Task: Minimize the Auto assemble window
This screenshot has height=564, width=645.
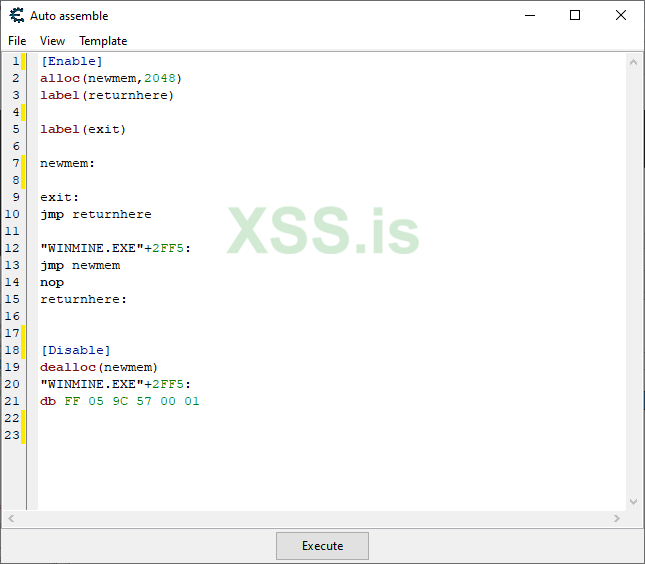Action: click(530, 16)
